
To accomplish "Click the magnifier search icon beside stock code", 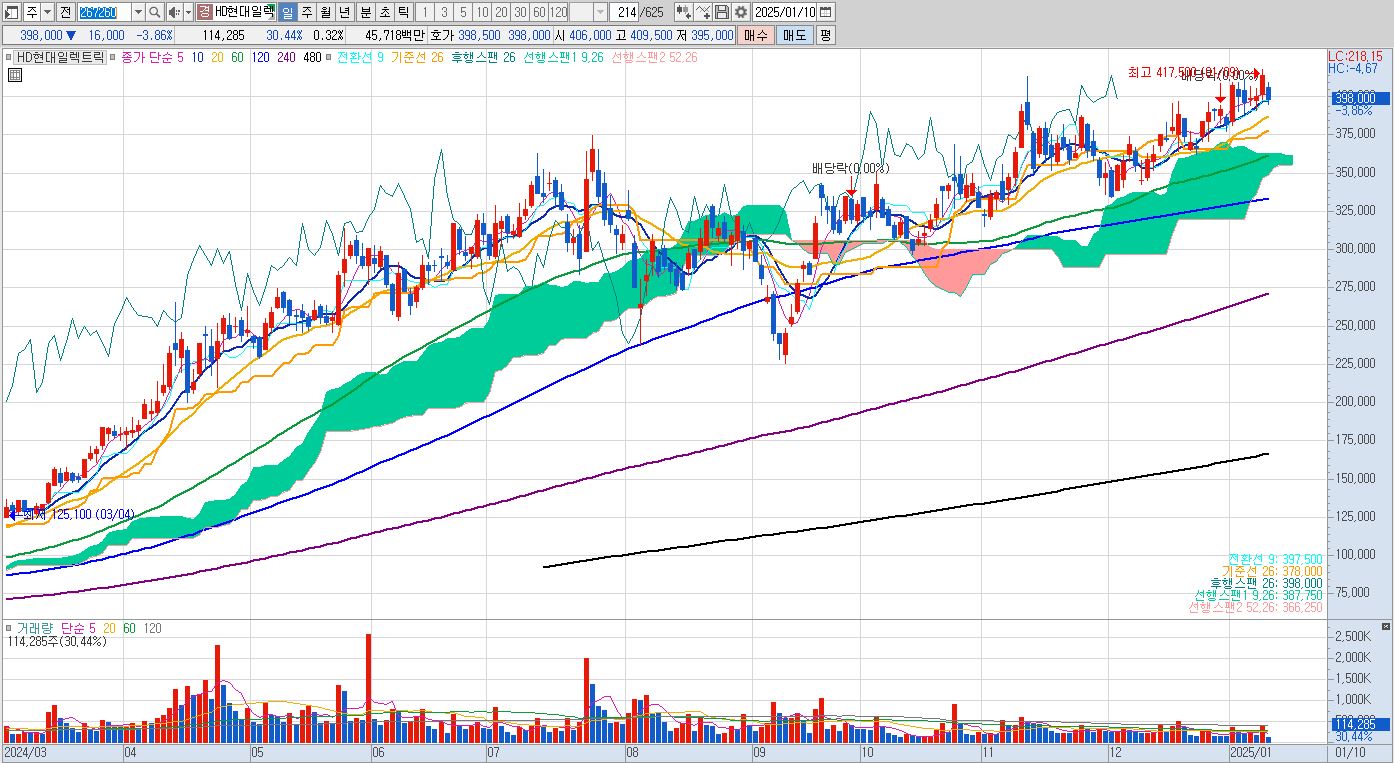I will pyautogui.click(x=155, y=12).
